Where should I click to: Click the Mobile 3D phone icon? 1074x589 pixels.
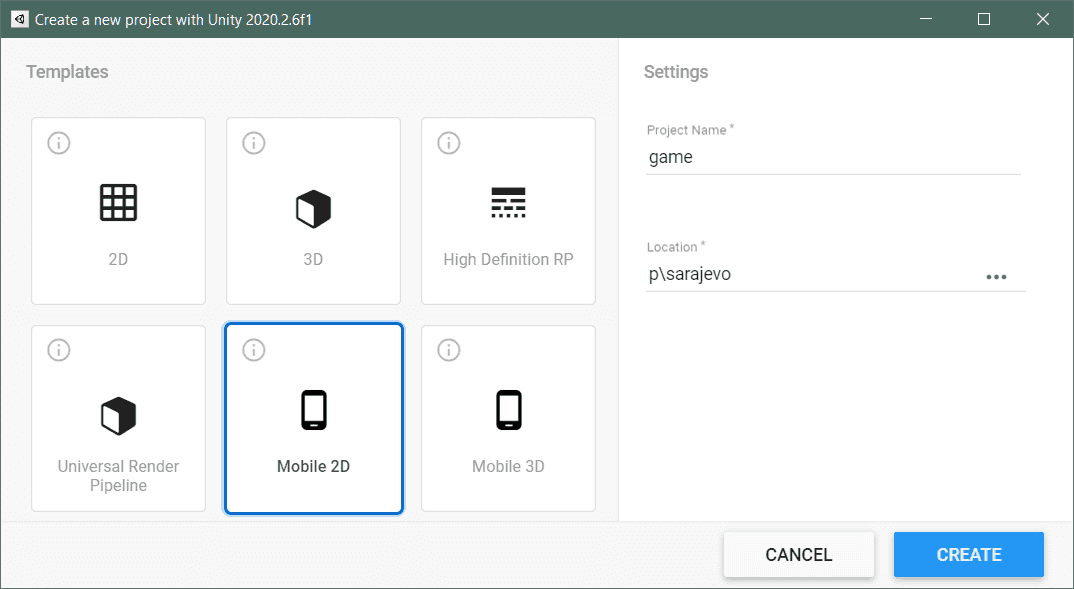click(508, 410)
